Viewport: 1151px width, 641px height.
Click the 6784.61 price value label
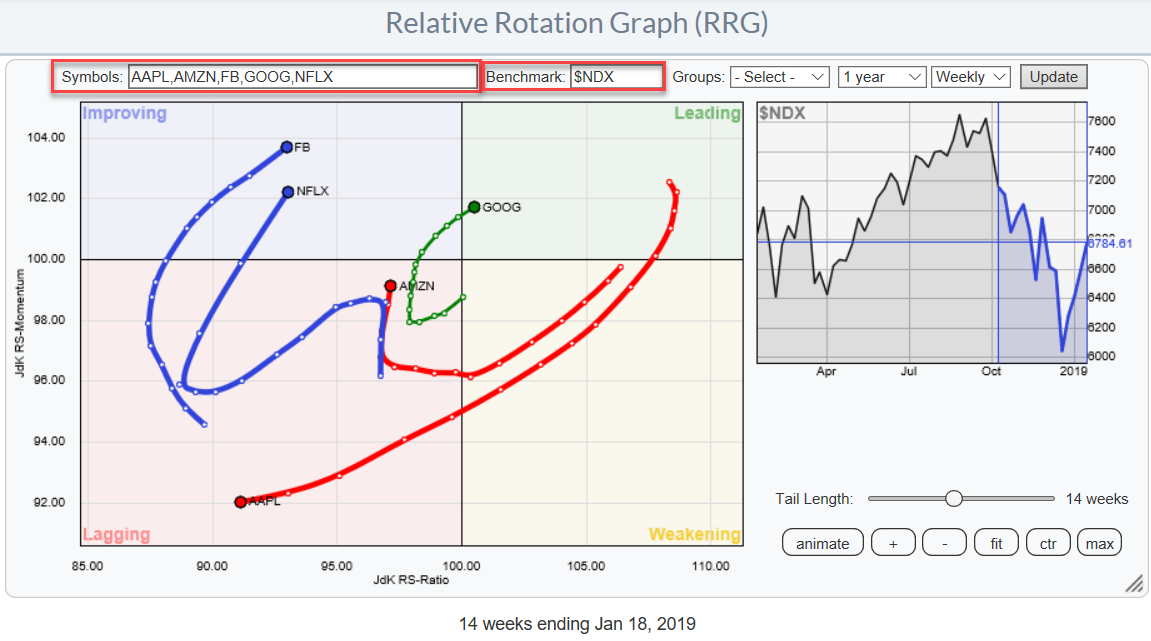click(1110, 243)
